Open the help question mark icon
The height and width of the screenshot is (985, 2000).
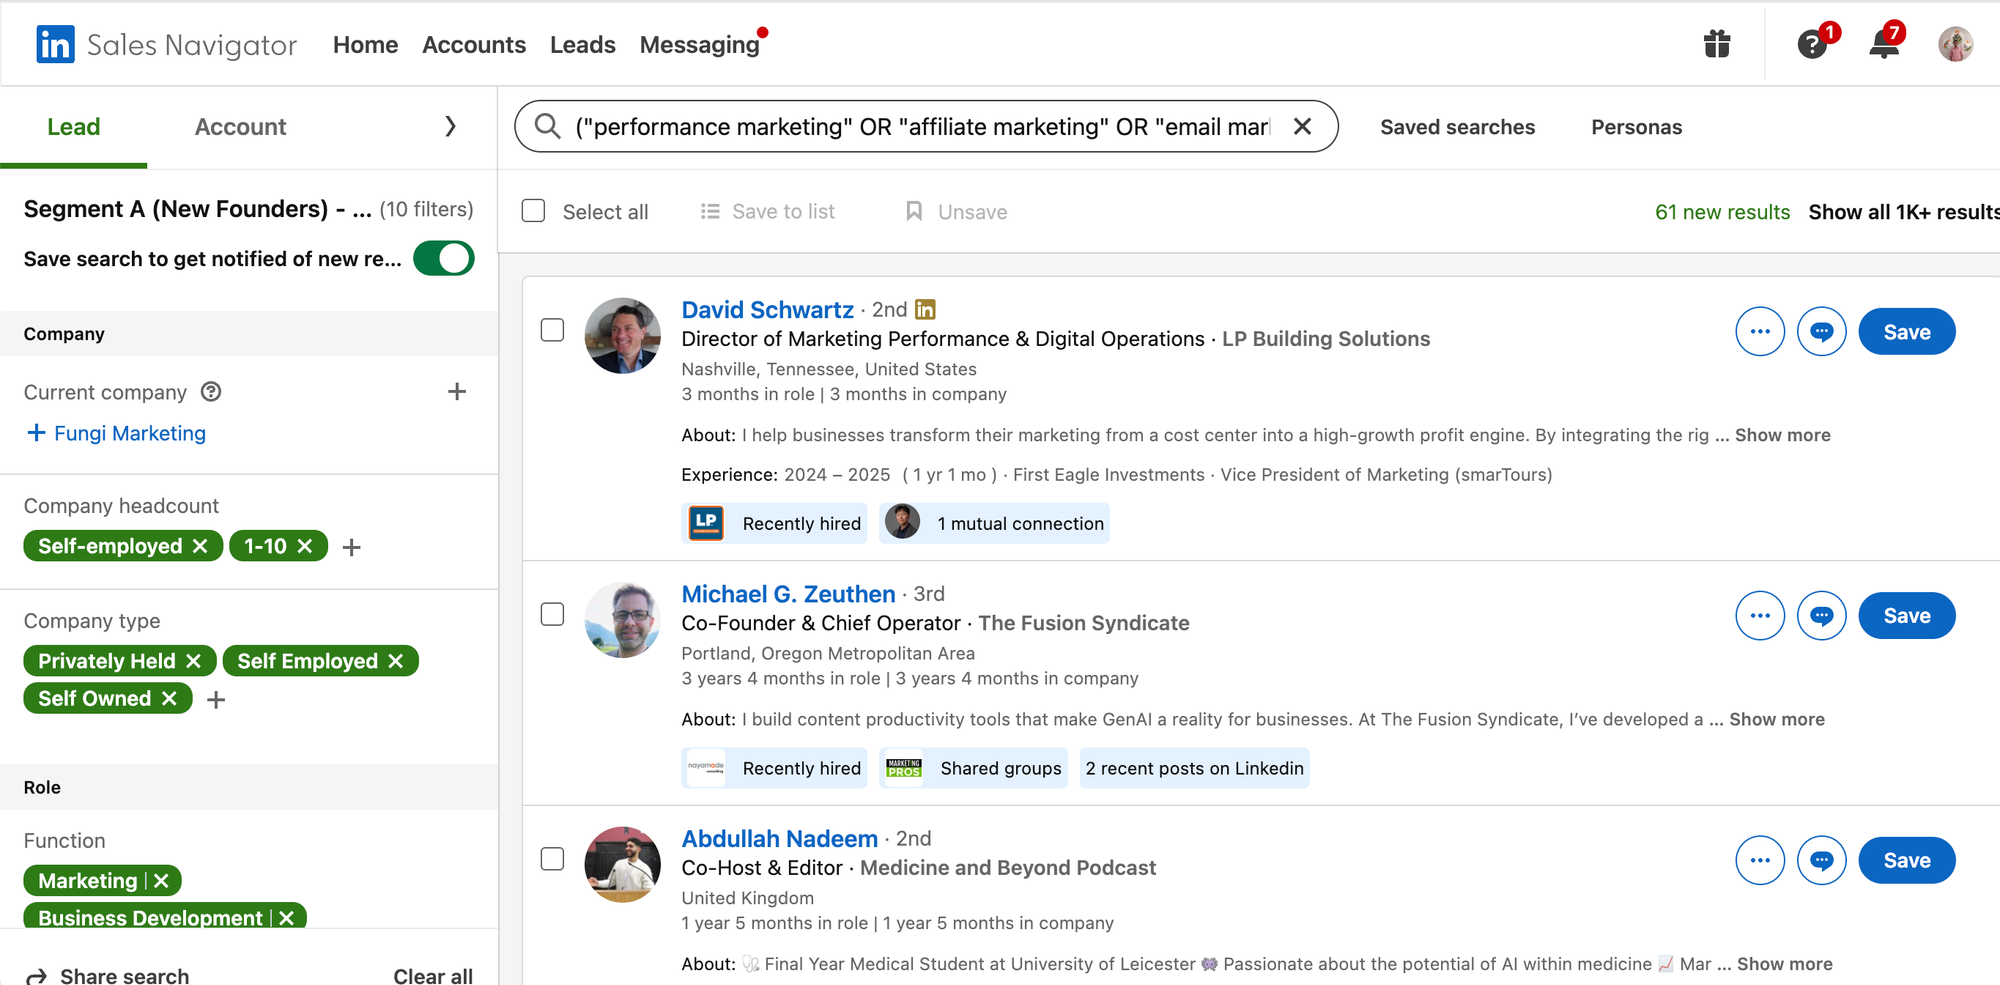(1812, 45)
